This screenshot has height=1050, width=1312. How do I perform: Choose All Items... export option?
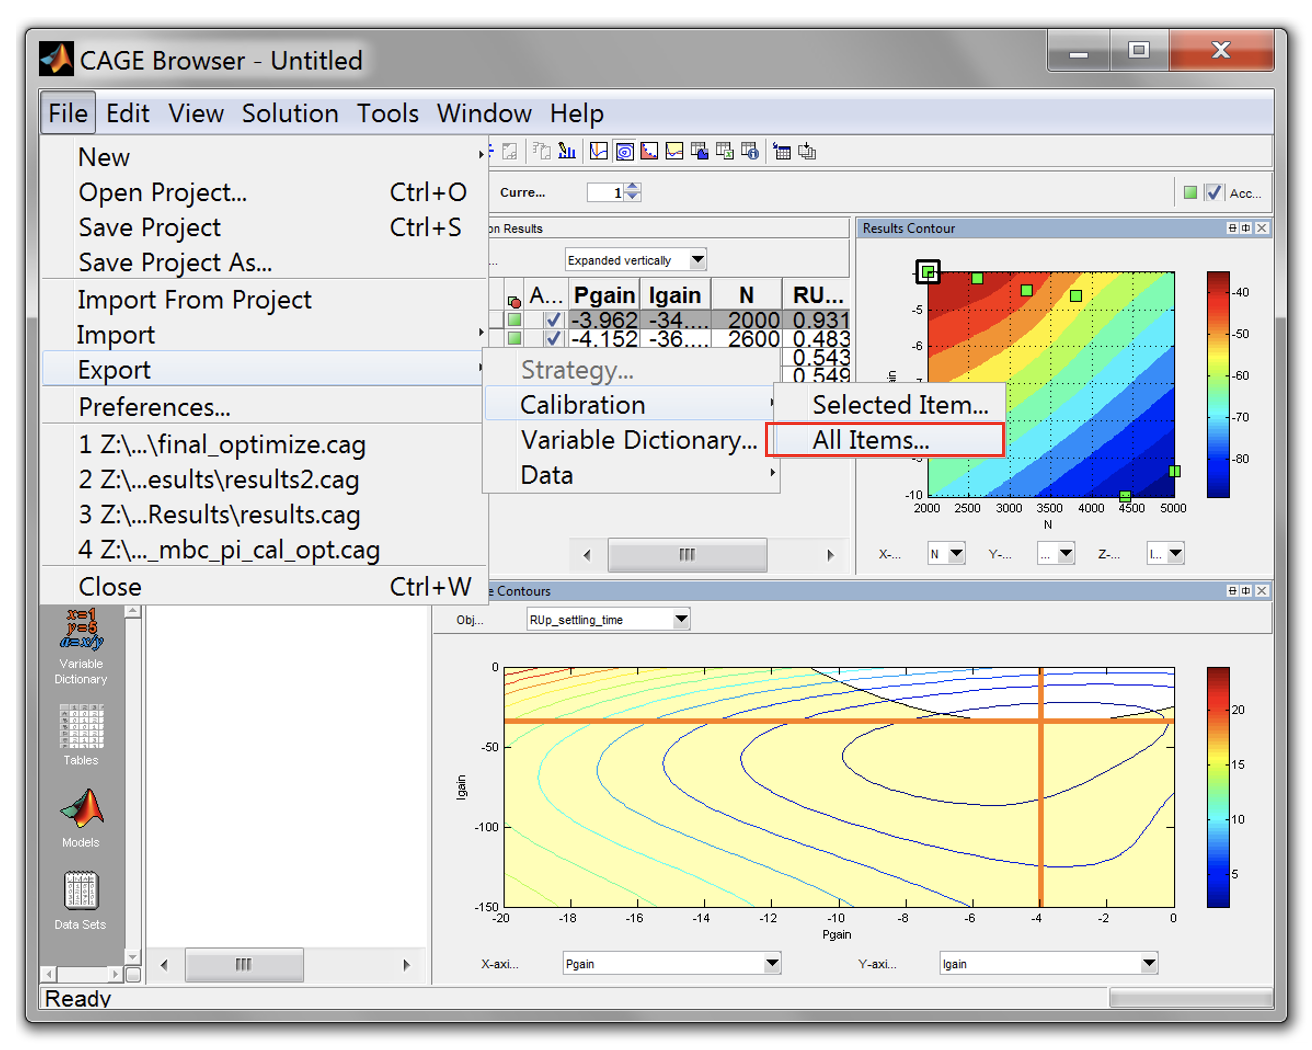(885, 440)
